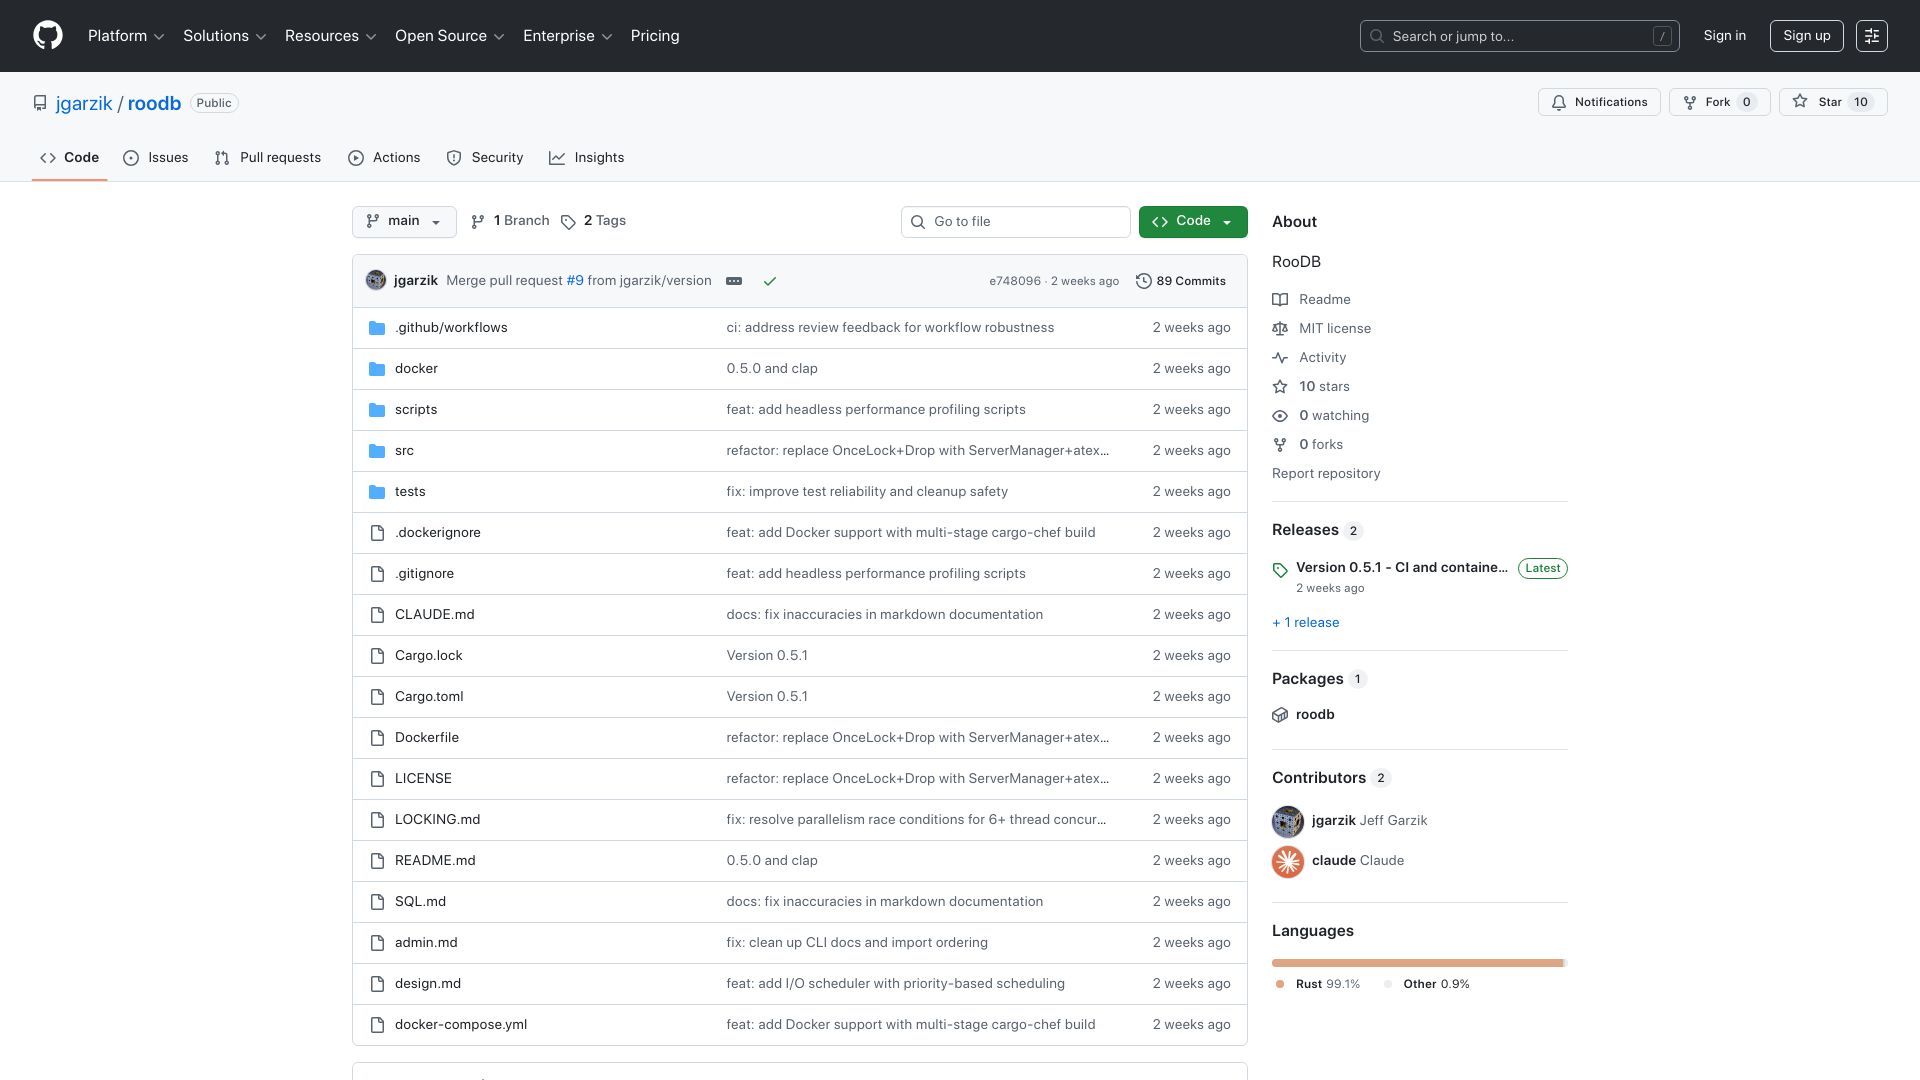
Task: Open the 2 Tags link
Action: point(593,221)
